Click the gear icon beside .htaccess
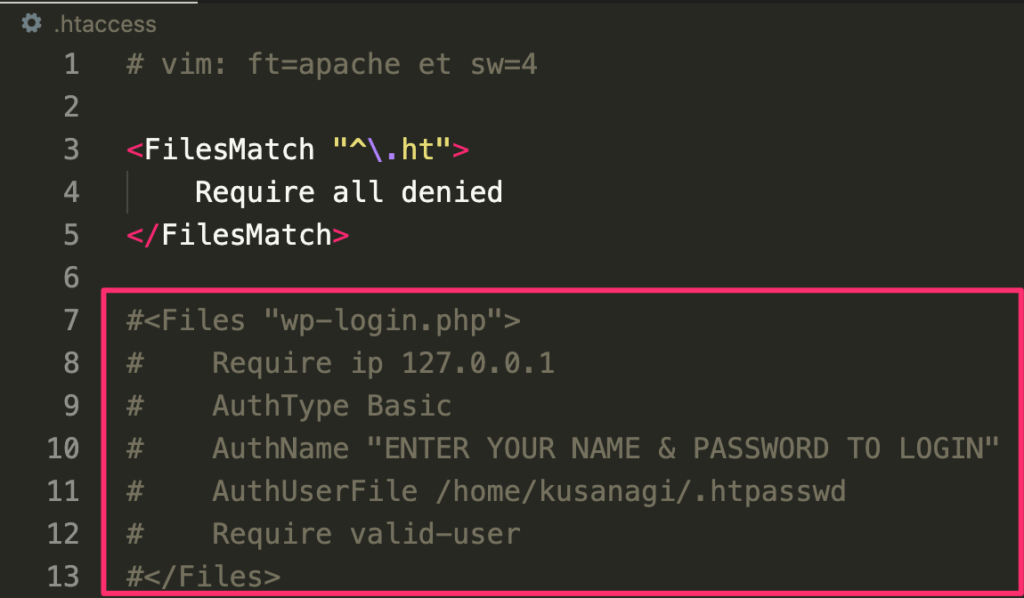The height and width of the screenshot is (598, 1024). pyautogui.click(x=31, y=24)
